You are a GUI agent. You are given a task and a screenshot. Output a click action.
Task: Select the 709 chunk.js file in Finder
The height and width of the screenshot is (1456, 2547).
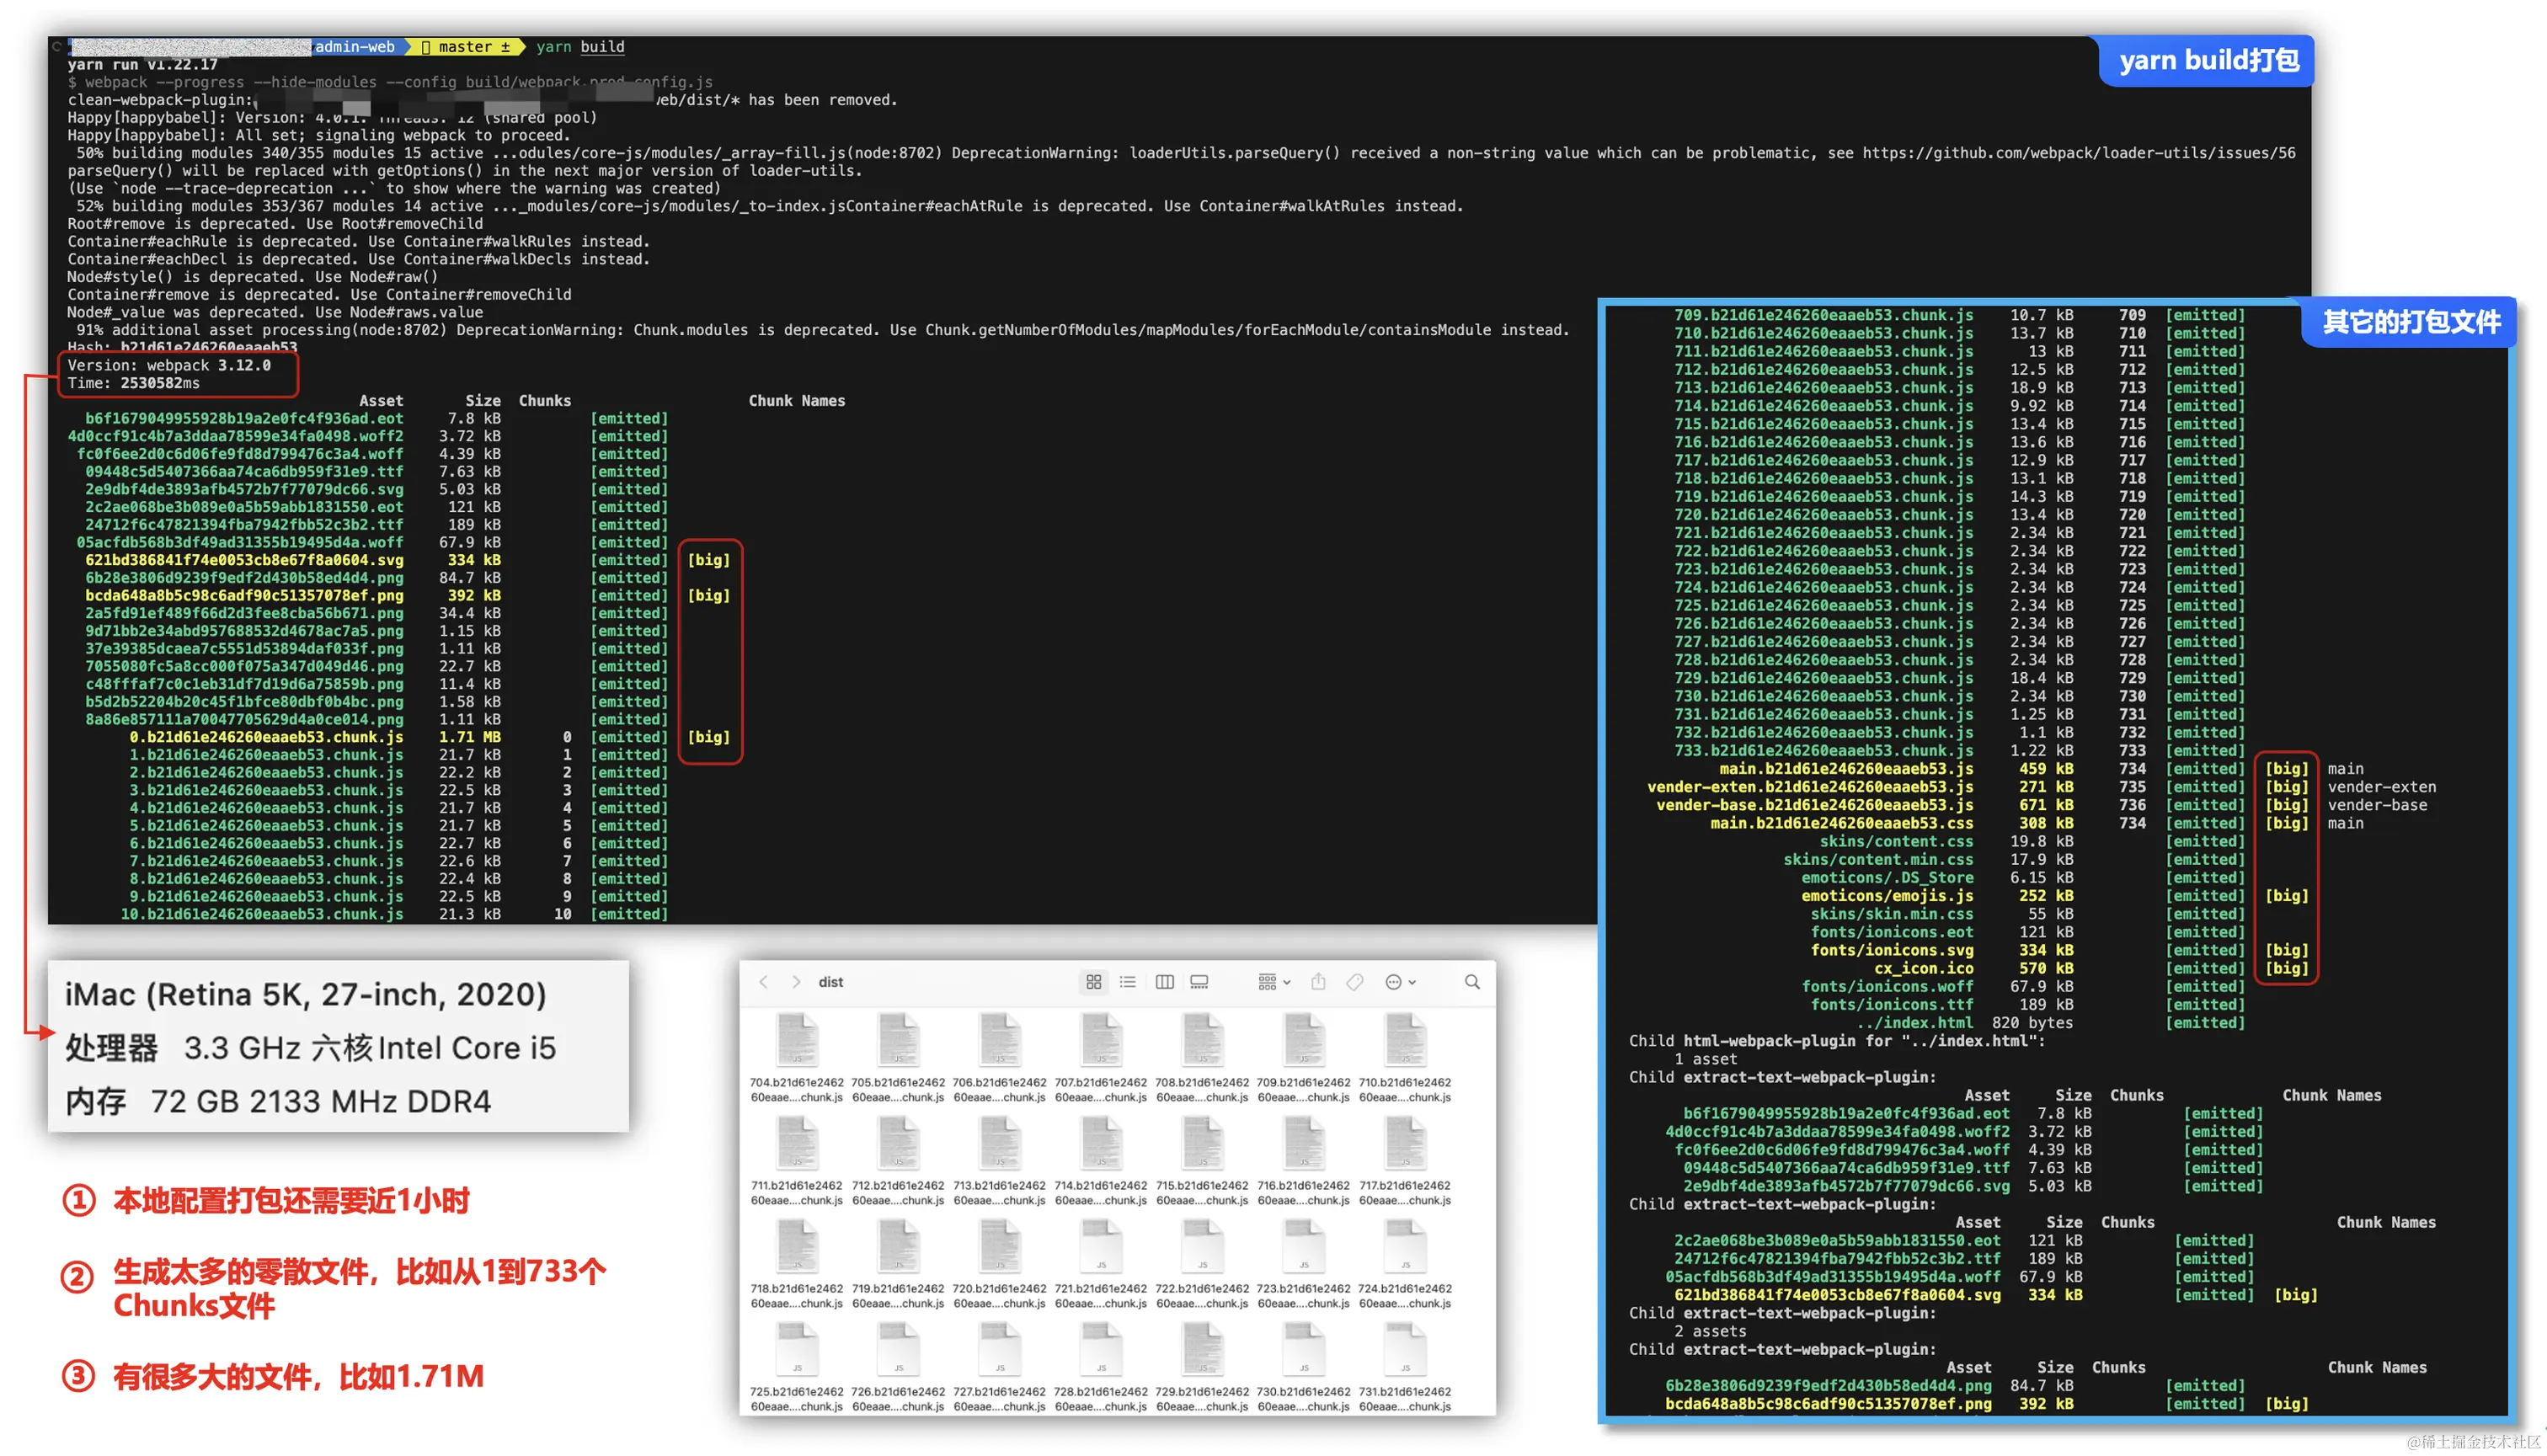1304,1040
